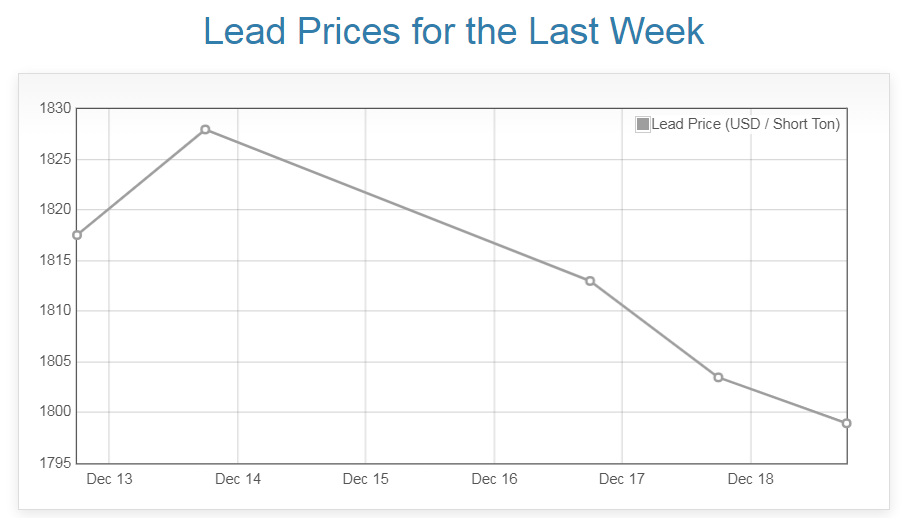Select the last, lowest data point on the line
The height and width of the screenshot is (518, 906).
846,423
